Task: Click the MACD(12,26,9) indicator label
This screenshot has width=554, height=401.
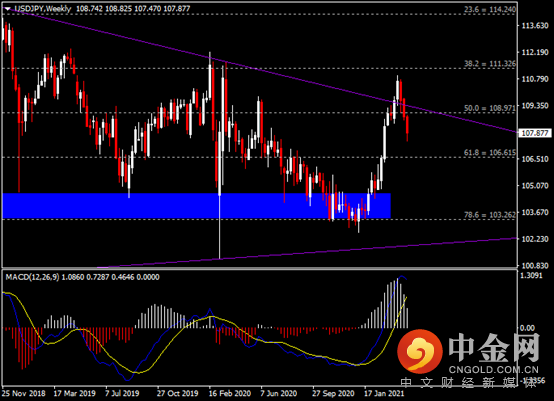Action: [x=33, y=277]
